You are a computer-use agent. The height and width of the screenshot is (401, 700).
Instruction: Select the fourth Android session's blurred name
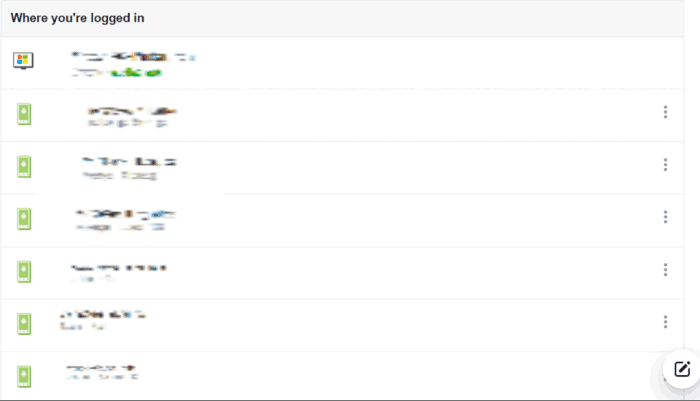[118, 268]
